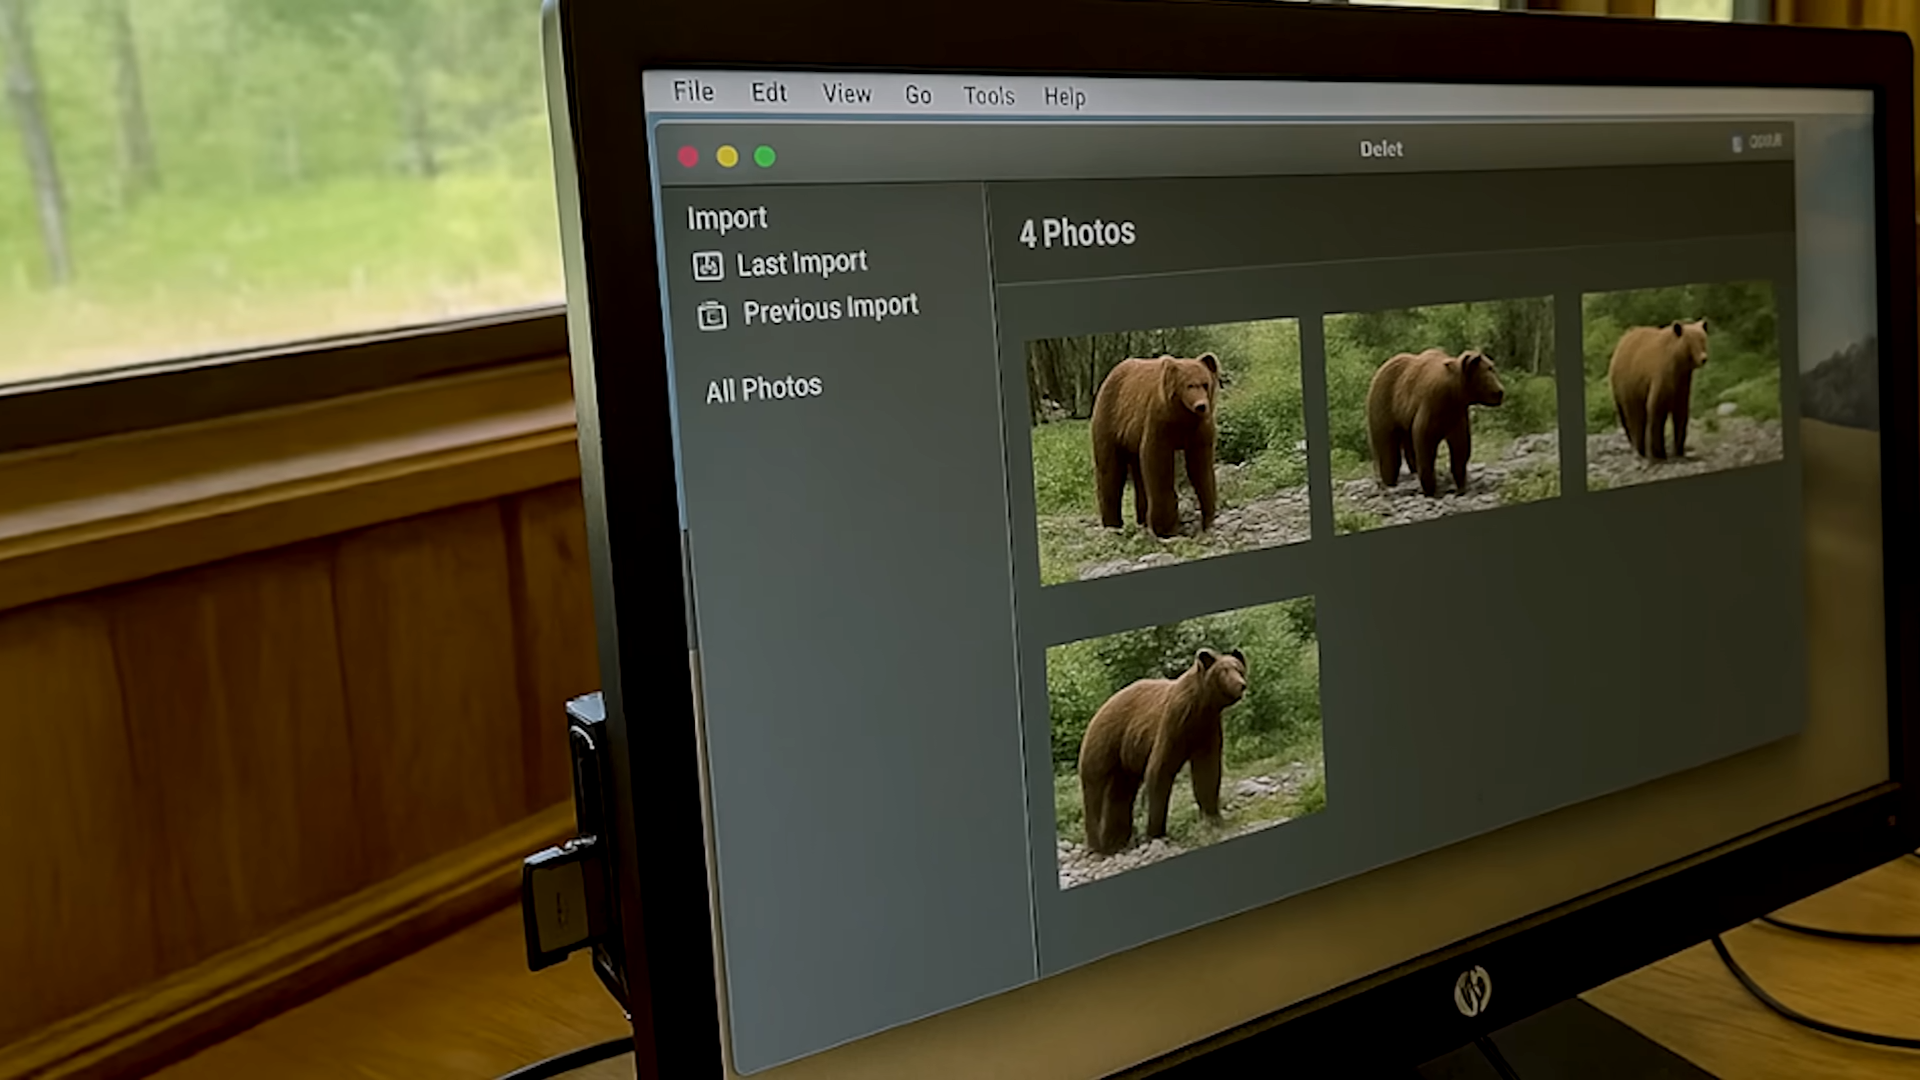Select the Last Import text label
The width and height of the screenshot is (1920, 1080).
(x=801, y=263)
